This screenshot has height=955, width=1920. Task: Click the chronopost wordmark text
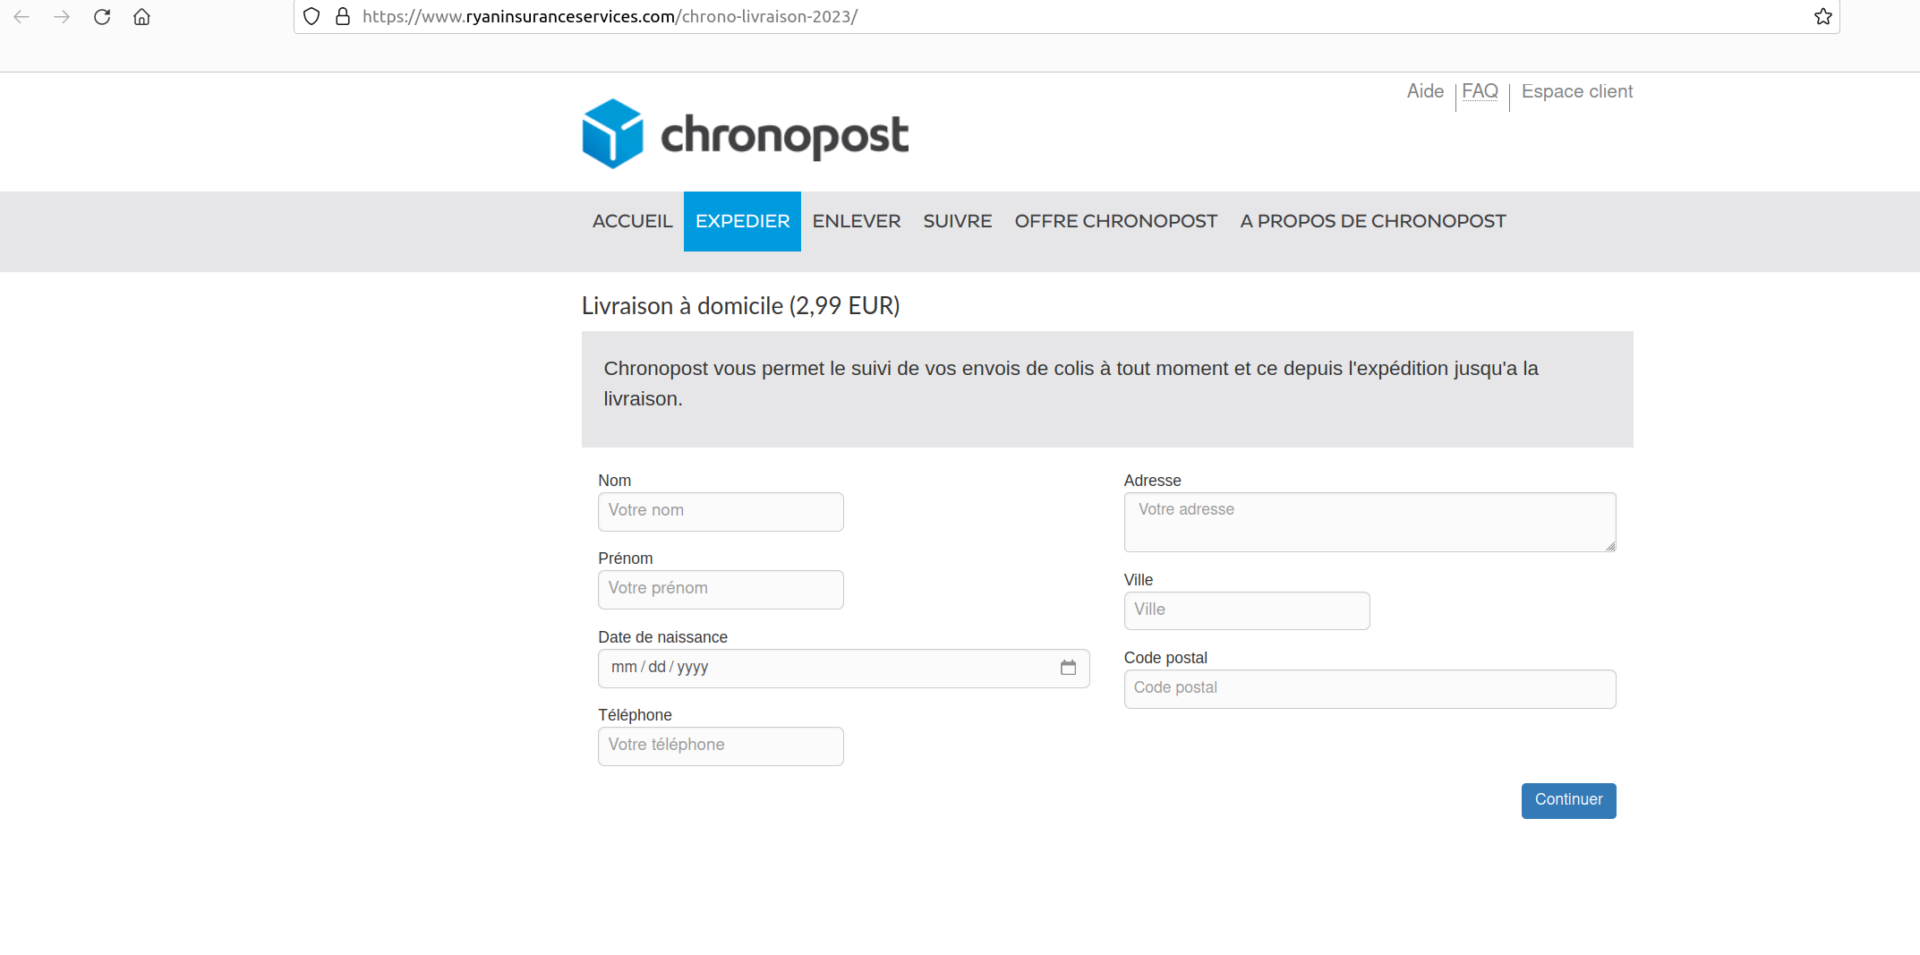[x=784, y=136]
